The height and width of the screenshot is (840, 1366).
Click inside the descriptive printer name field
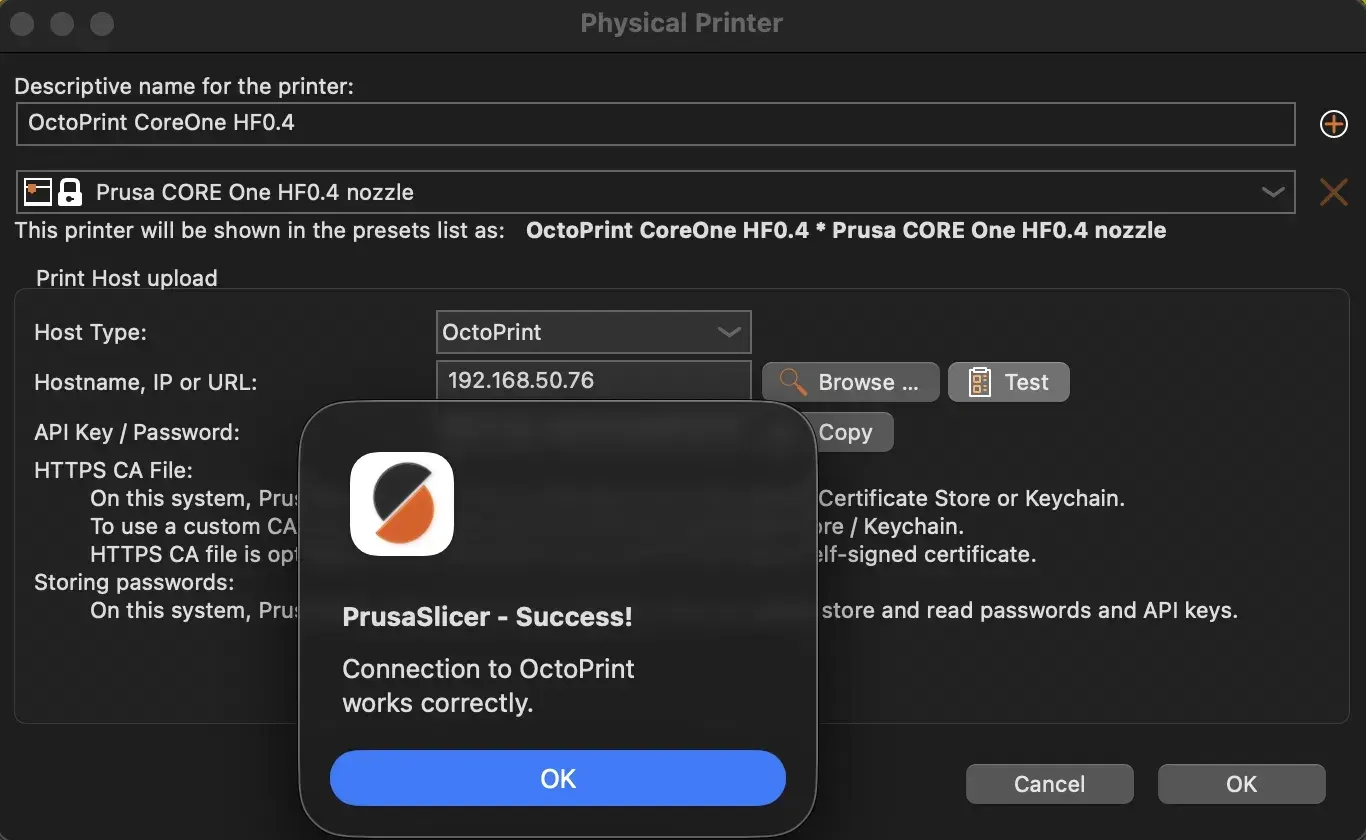point(656,124)
